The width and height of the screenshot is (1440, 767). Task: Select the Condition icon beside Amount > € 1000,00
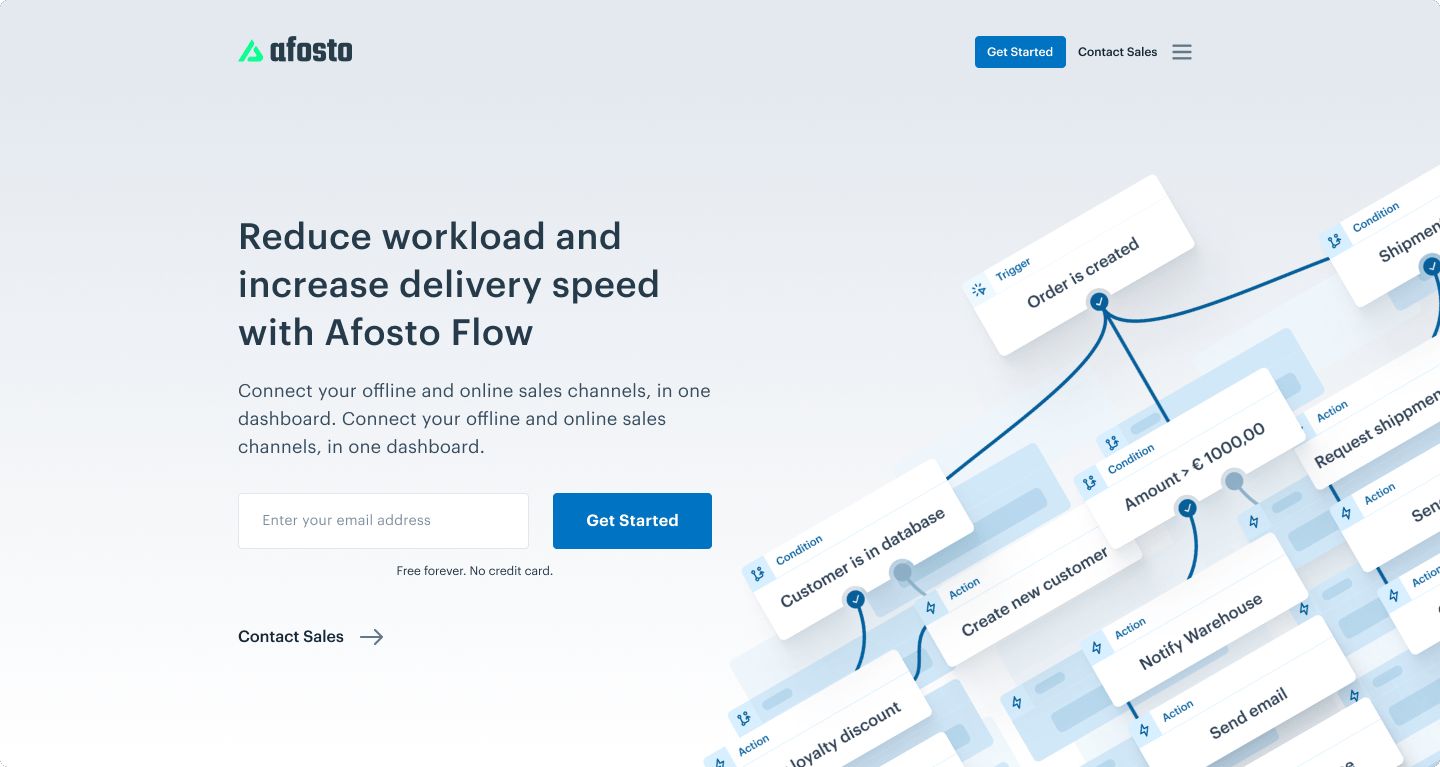[1090, 481]
